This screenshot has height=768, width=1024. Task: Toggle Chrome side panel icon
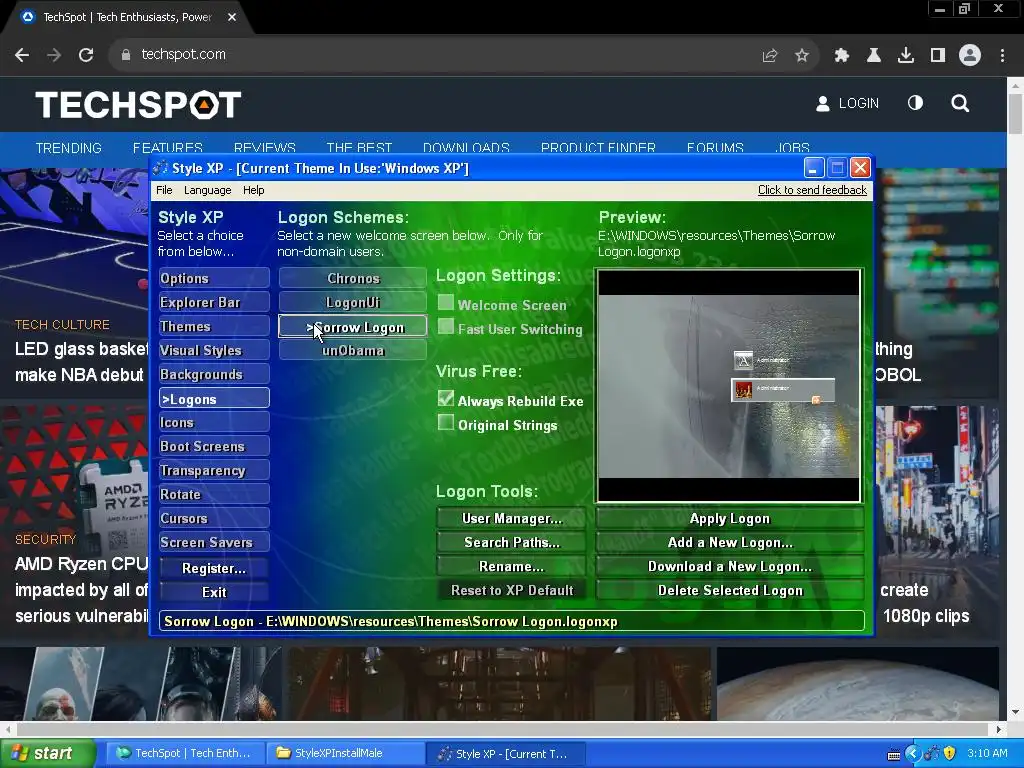(x=938, y=56)
